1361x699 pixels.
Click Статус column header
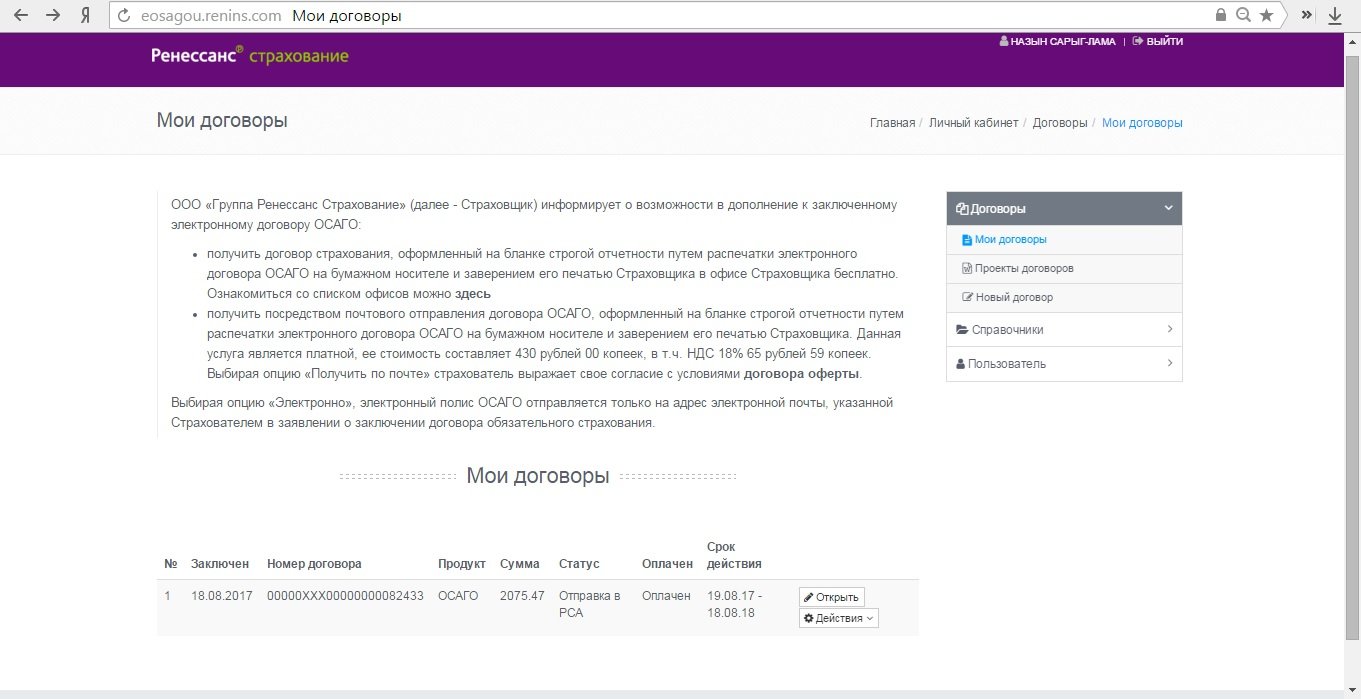tap(579, 564)
